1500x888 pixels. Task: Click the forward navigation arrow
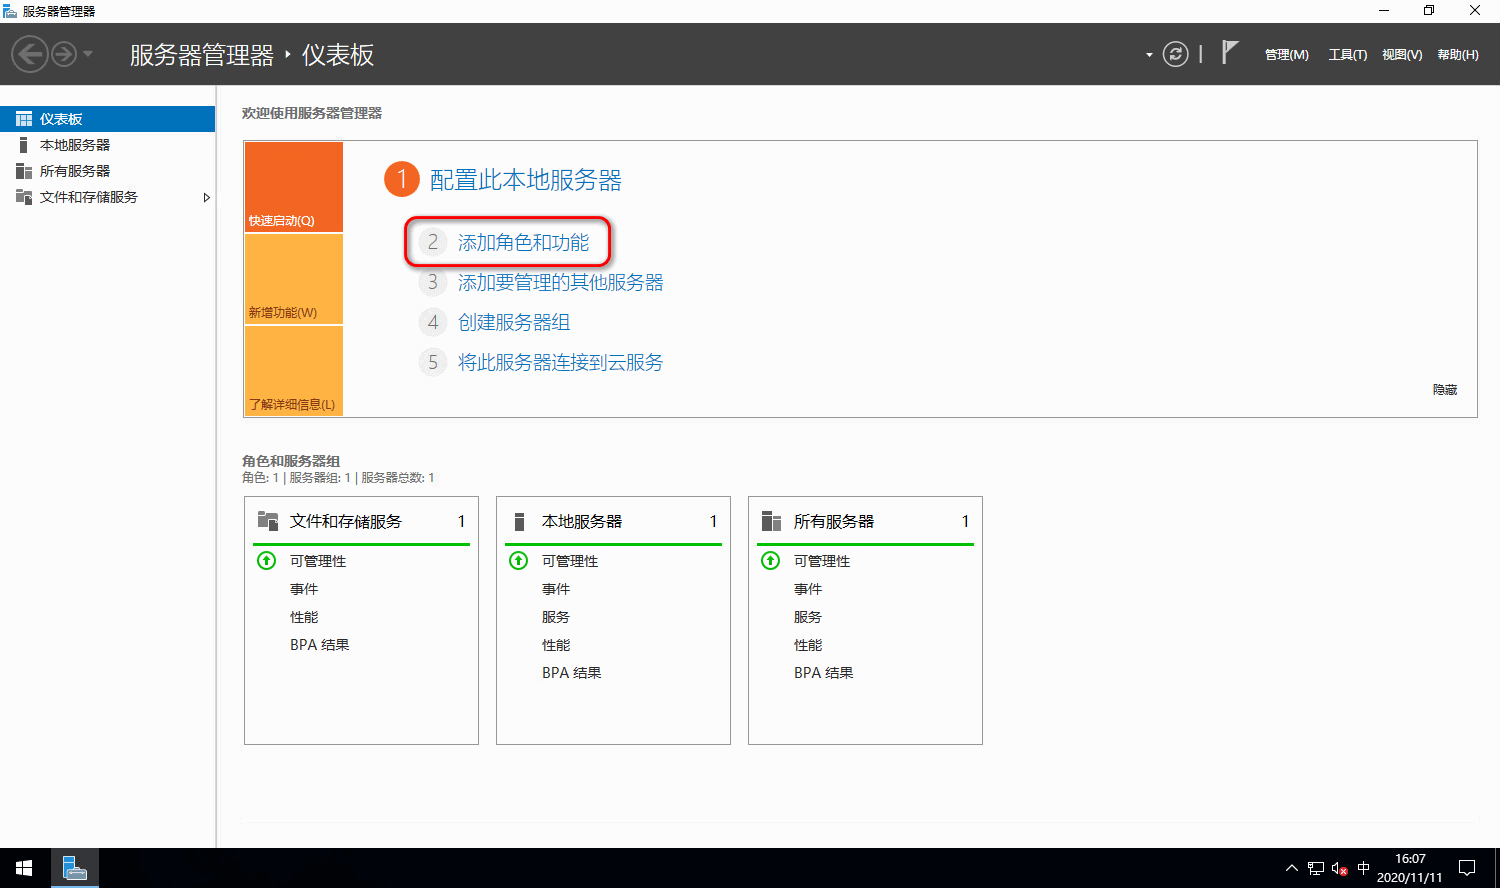(x=64, y=54)
